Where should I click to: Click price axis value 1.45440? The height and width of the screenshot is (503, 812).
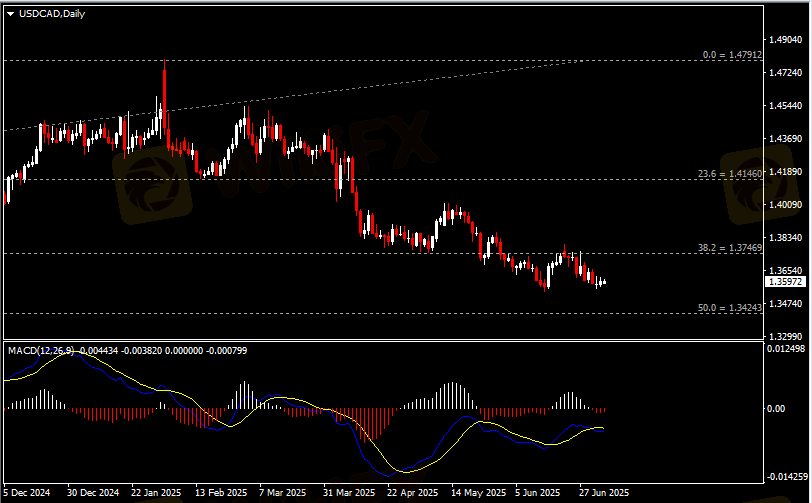coord(785,106)
